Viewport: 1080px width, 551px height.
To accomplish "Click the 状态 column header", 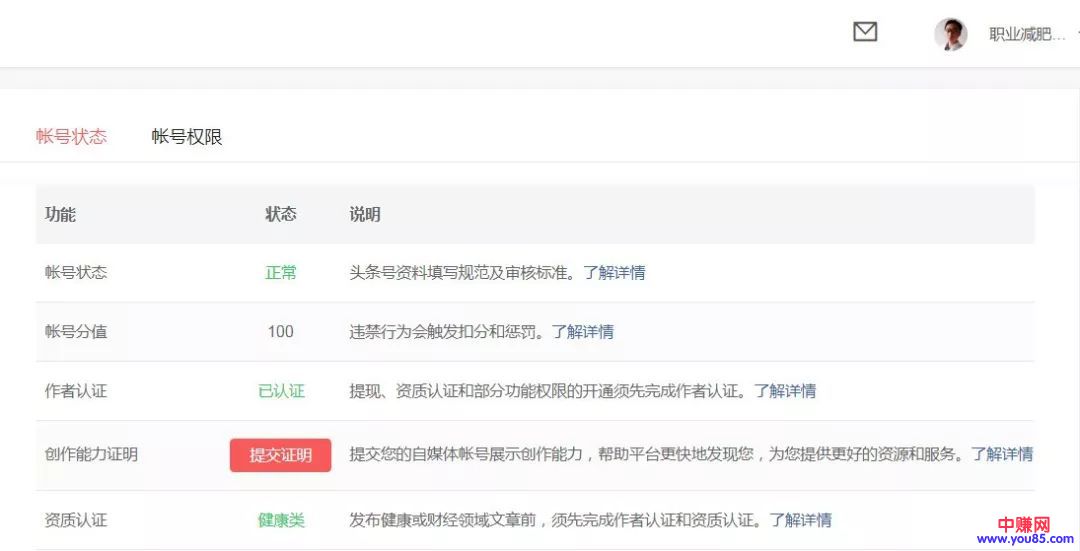I will click(281, 214).
